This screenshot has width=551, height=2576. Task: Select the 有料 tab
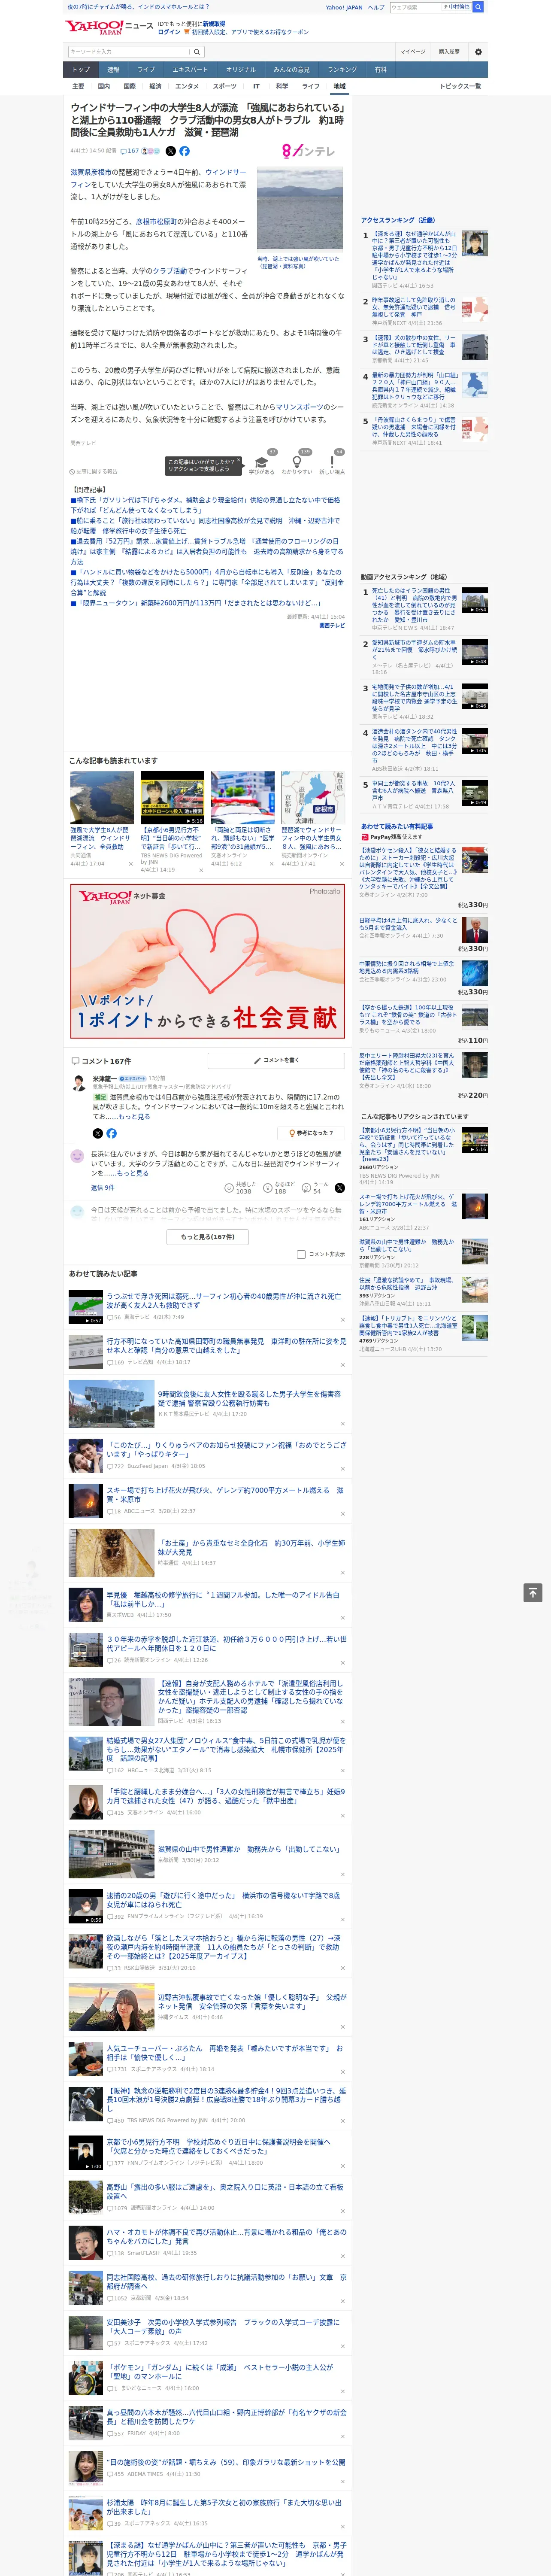point(381,70)
